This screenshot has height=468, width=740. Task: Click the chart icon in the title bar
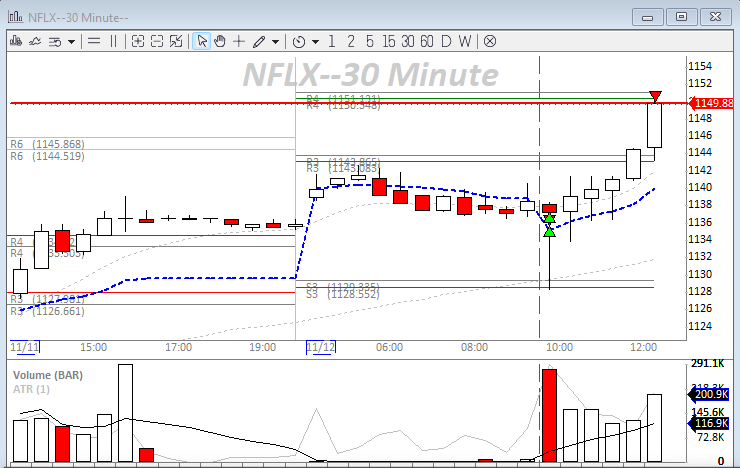pos(15,17)
